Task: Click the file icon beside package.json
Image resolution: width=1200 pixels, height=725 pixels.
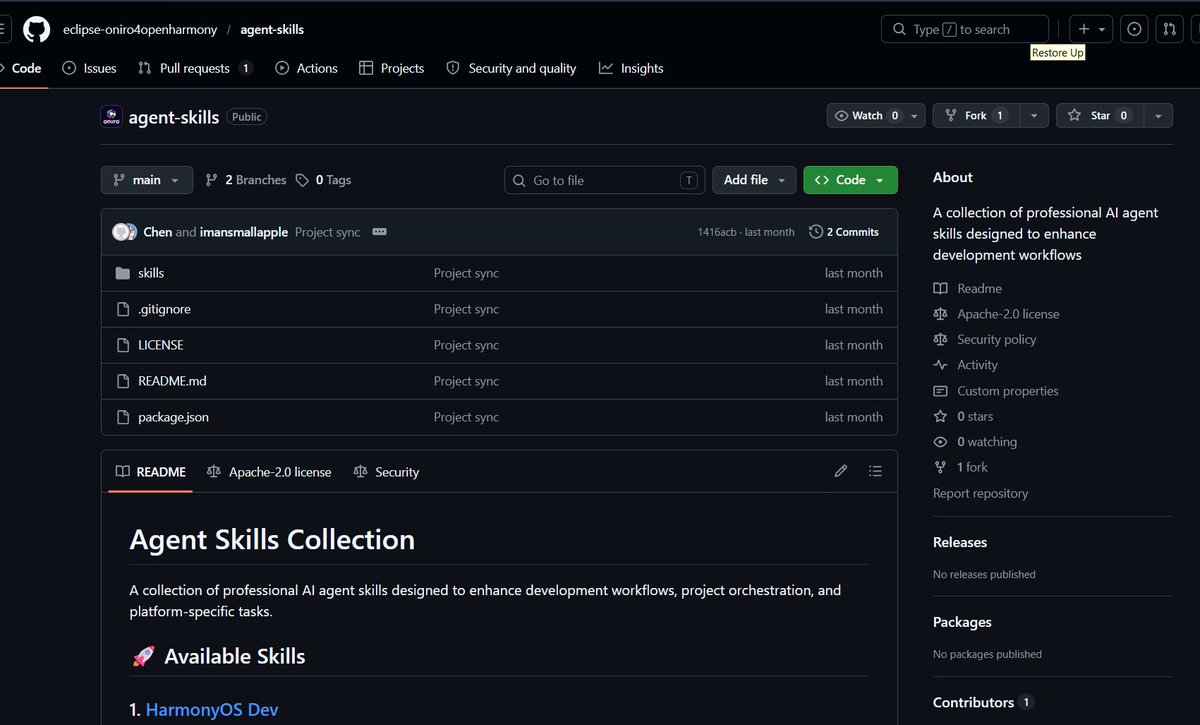Action: coord(123,417)
